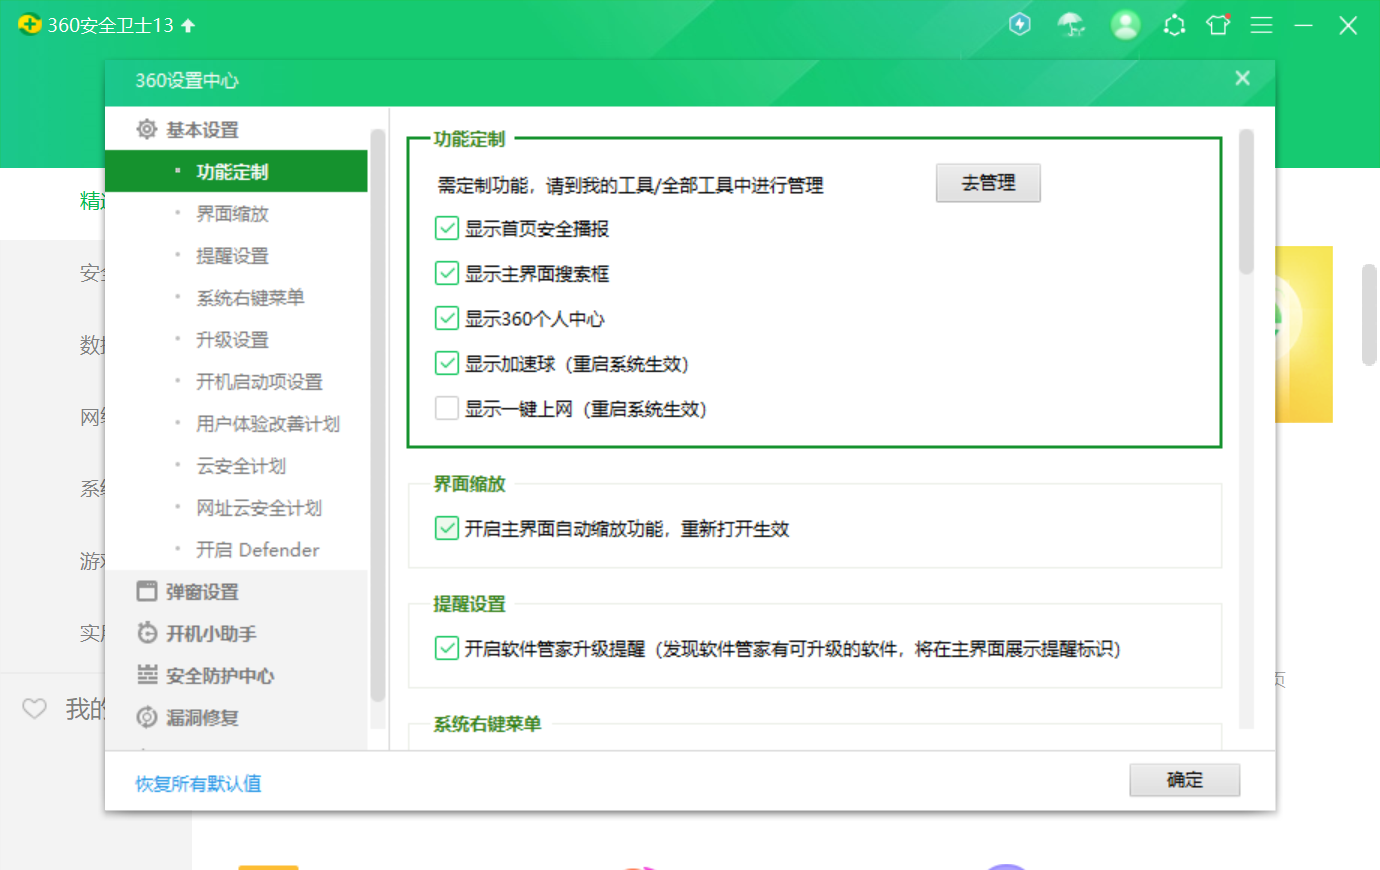
Task: Open the main hamburger menu icon
Action: coord(1261,25)
